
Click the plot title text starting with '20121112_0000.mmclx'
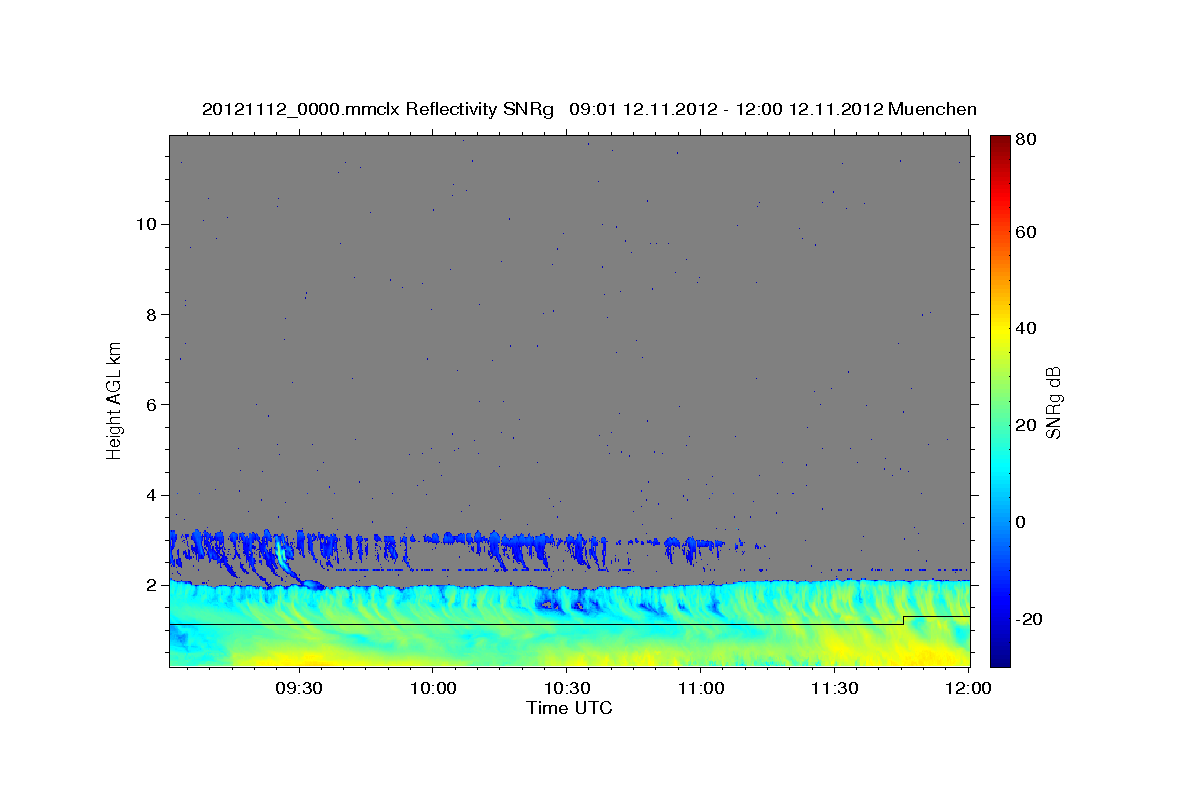(x=589, y=110)
